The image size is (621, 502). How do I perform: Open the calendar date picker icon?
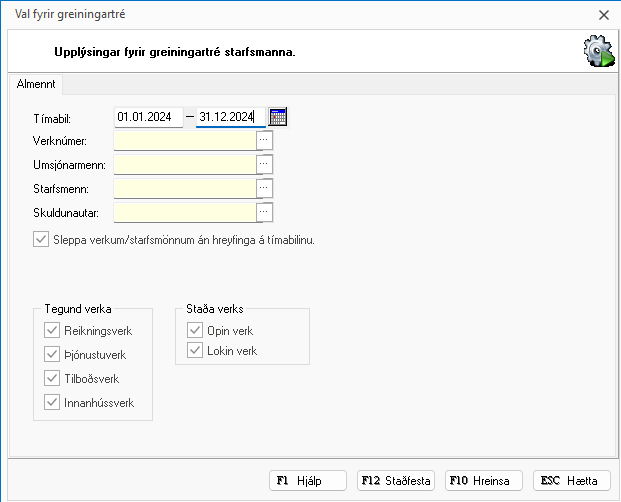tap(279, 117)
